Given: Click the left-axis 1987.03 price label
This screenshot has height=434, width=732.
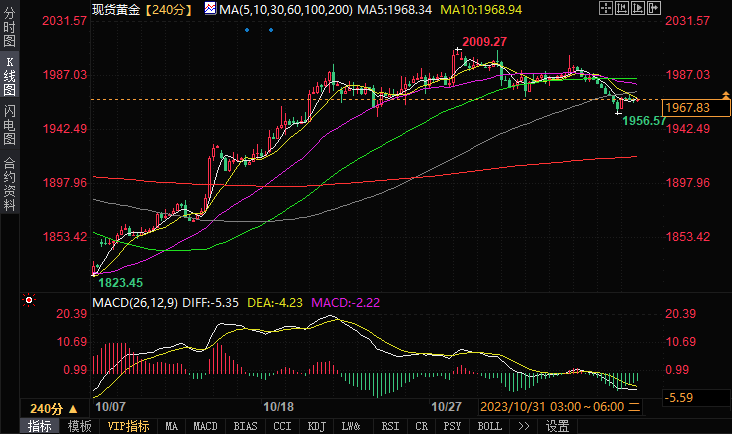Looking at the screenshot, I should pyautogui.click(x=65, y=75).
